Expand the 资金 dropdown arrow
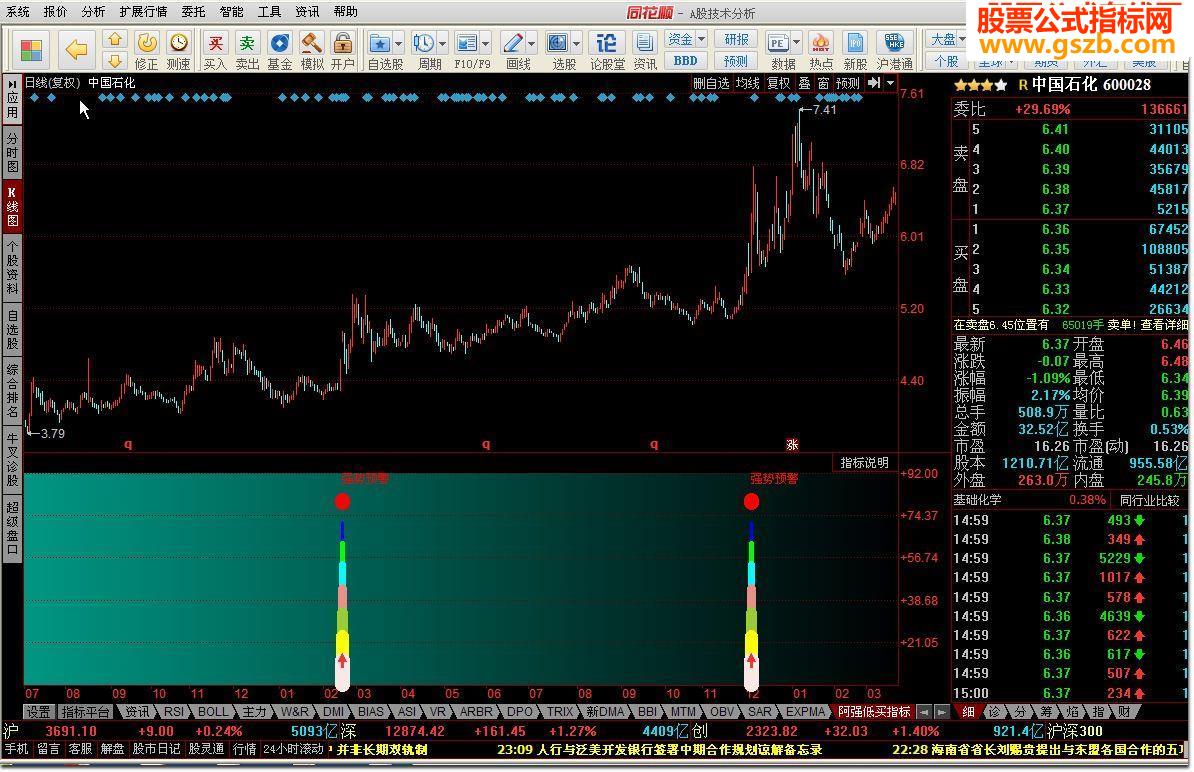Image resolution: width=1194 pixels, height=772 pixels. tap(701, 39)
